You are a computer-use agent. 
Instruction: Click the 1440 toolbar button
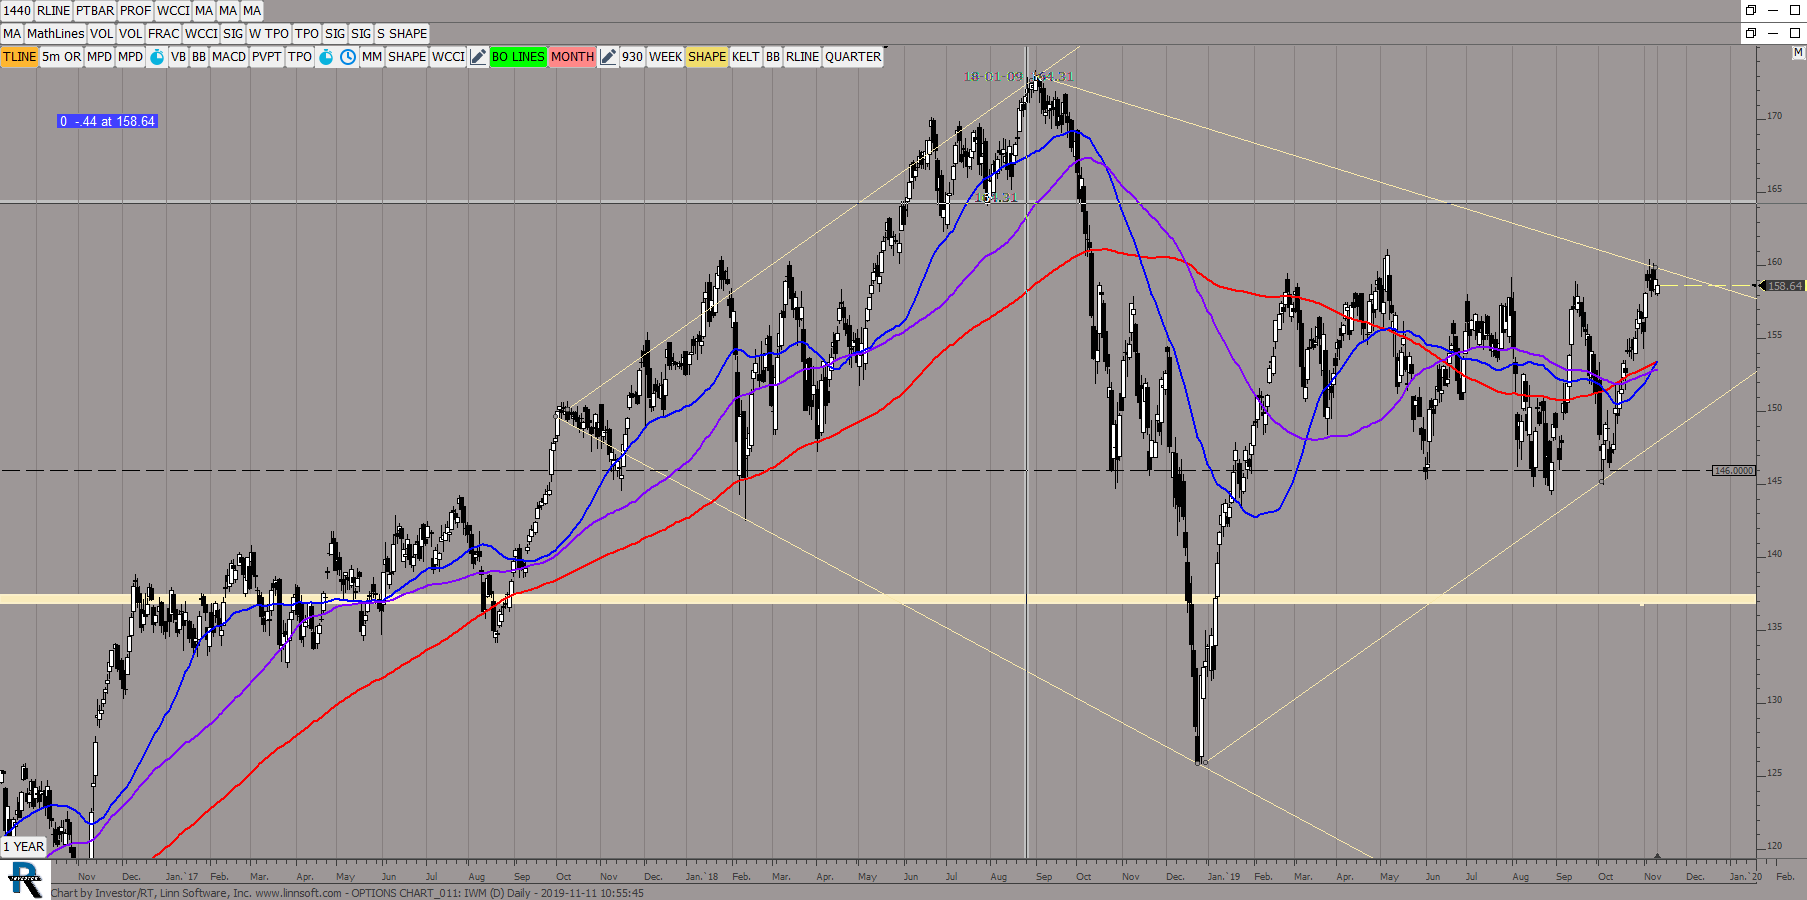point(17,11)
